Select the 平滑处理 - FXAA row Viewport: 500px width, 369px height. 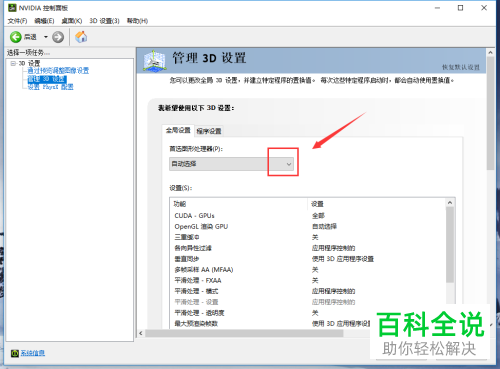pos(308,280)
